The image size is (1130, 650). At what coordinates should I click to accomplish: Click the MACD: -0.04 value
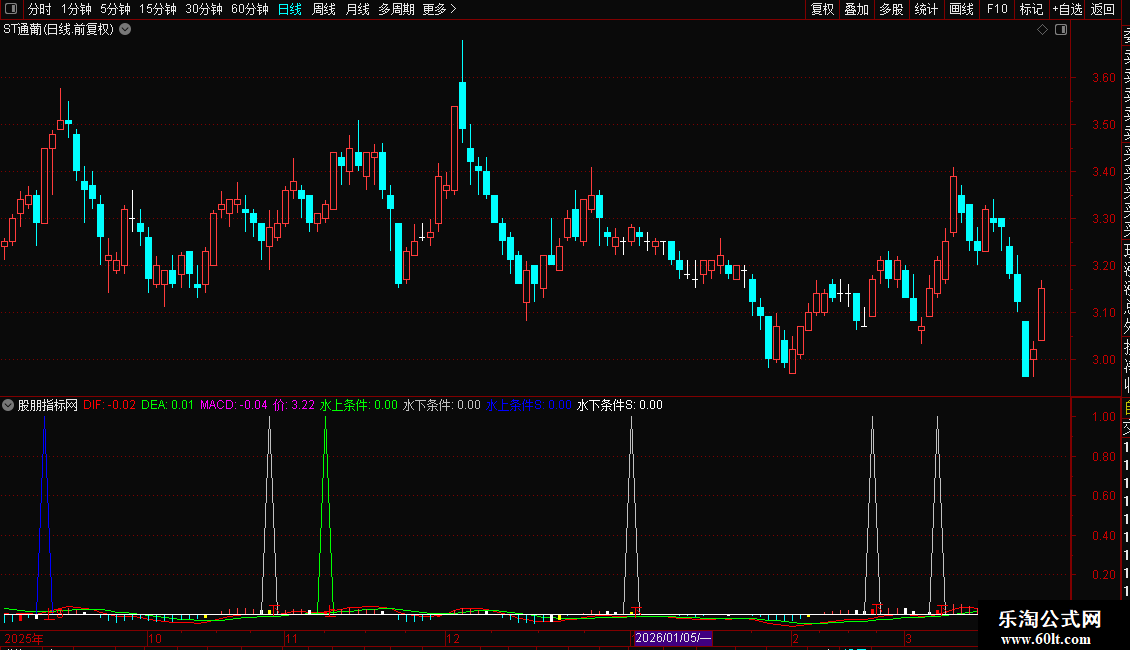point(233,405)
